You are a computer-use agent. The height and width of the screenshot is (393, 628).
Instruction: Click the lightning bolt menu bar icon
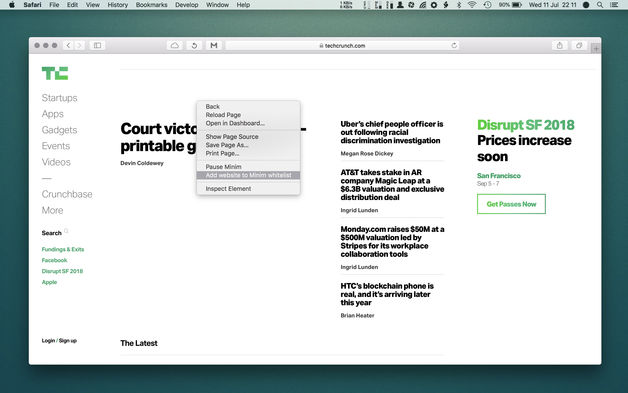(446, 5)
